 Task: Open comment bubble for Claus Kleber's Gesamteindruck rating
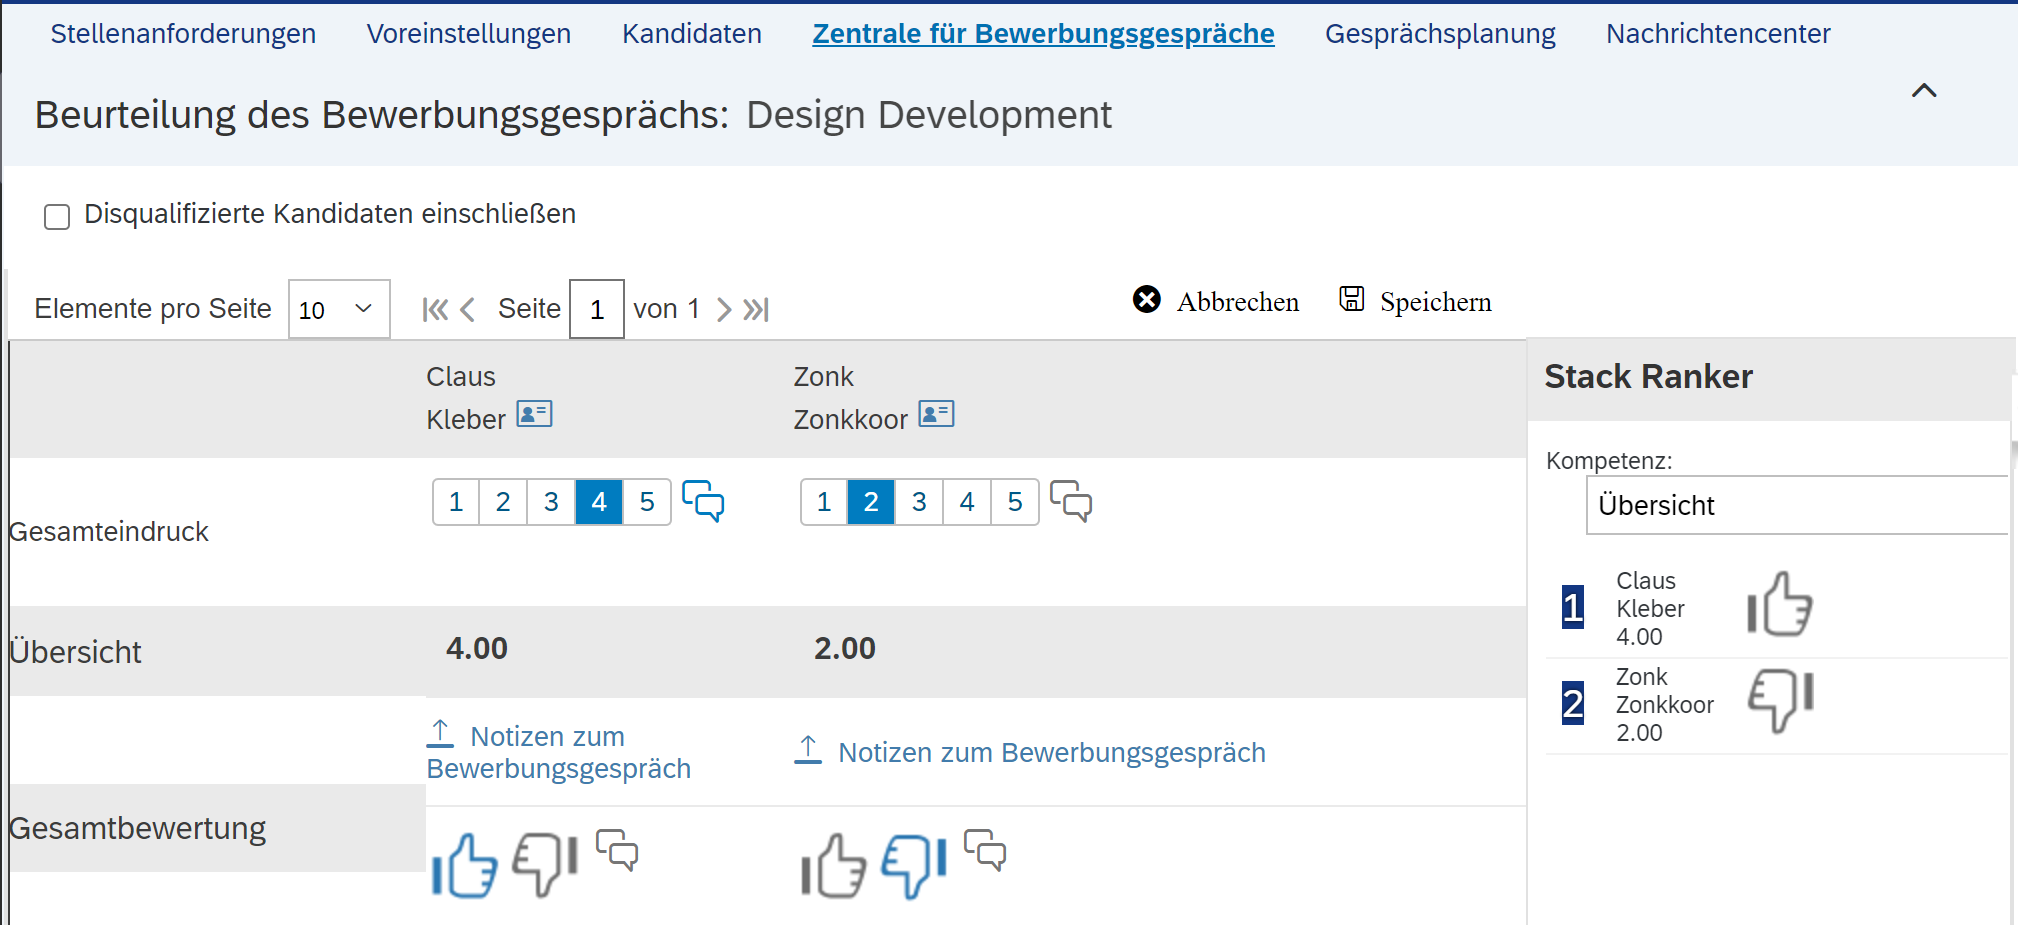tap(703, 501)
